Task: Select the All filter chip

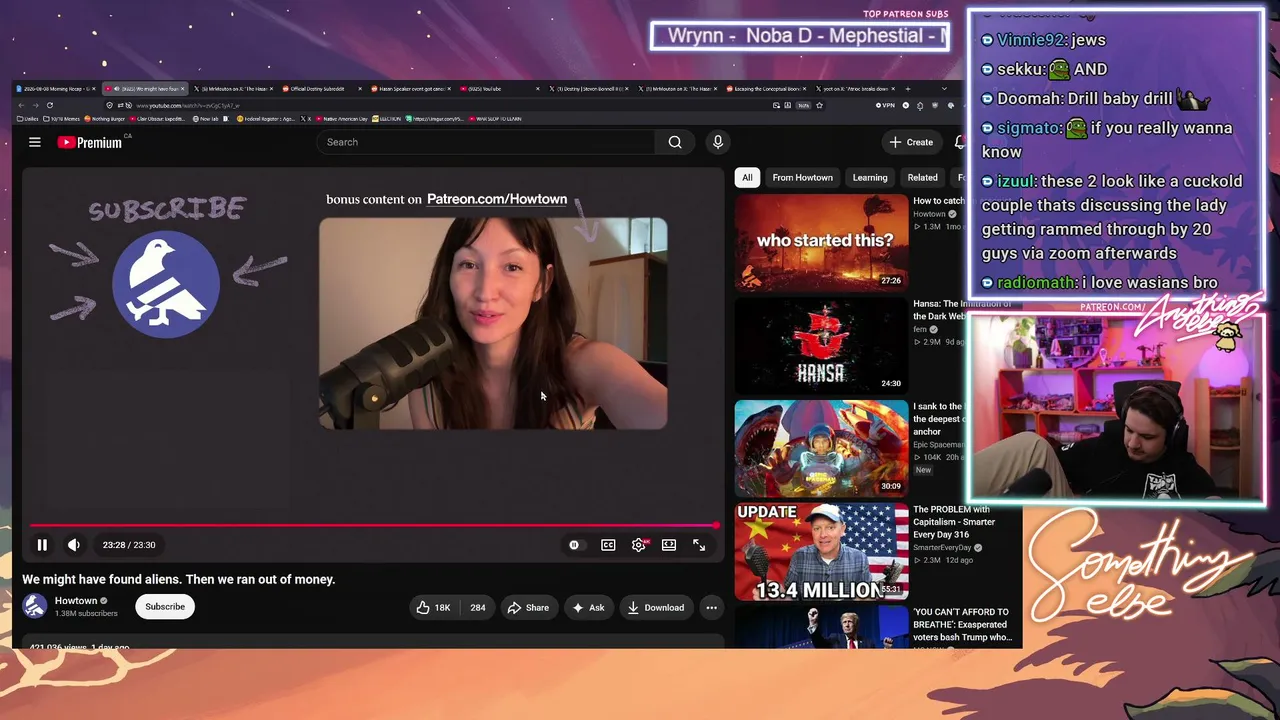Action: pyautogui.click(x=747, y=178)
